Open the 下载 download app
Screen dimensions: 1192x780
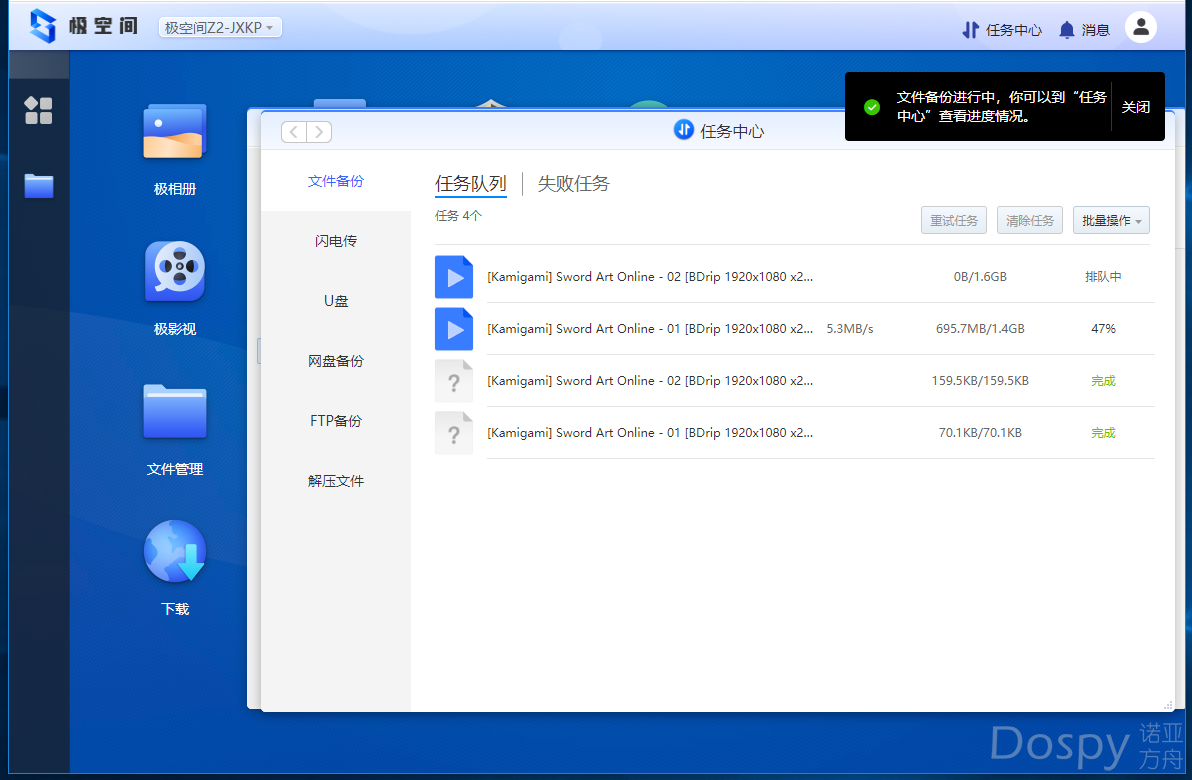coord(175,551)
